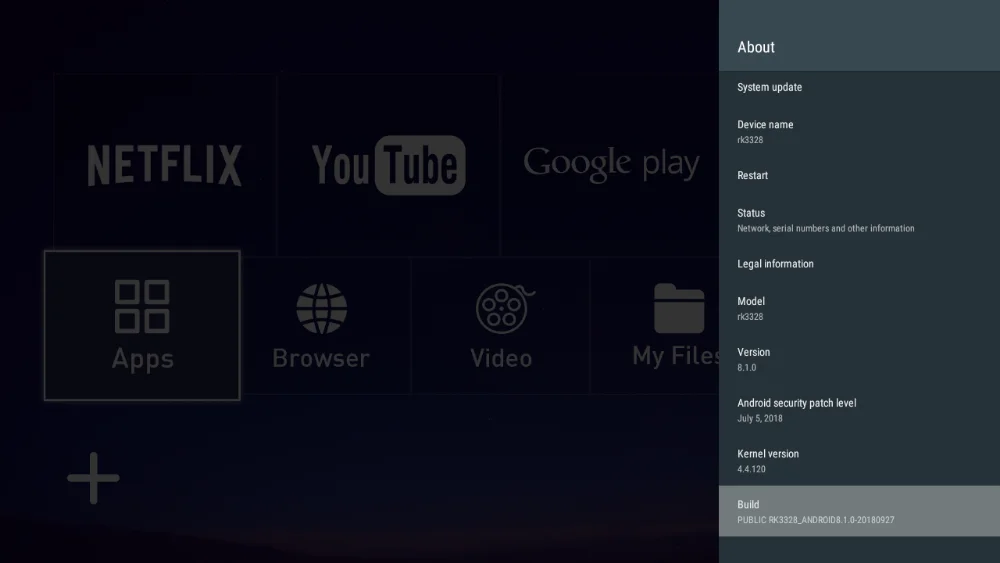
Task: Select Android security patch level row
Action: tap(859, 410)
